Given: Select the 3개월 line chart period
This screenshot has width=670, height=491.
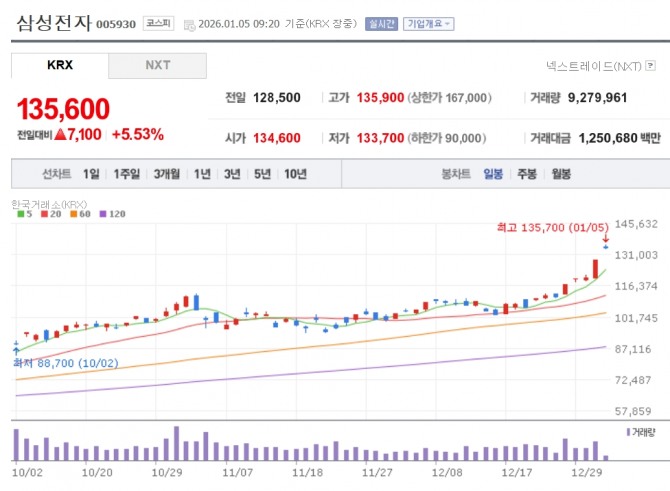Looking at the screenshot, I should coord(167,174).
